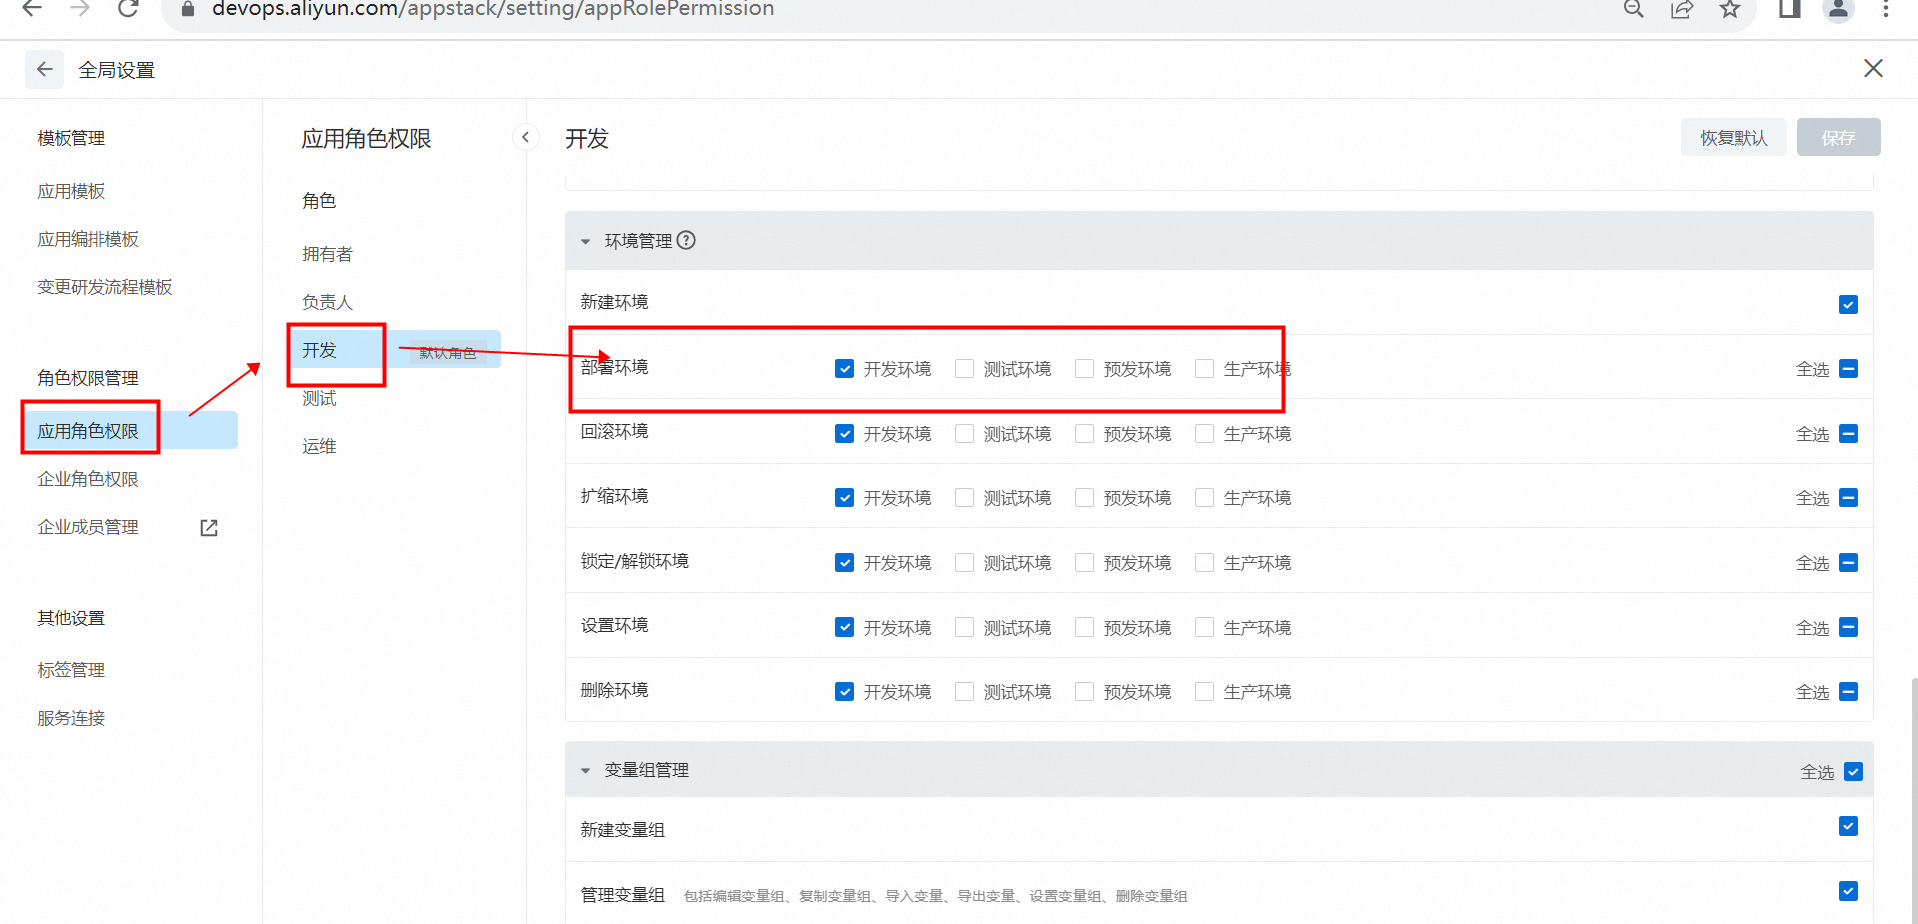
Task: Open external link icon beside 企业成员管理
Action: pos(209,527)
